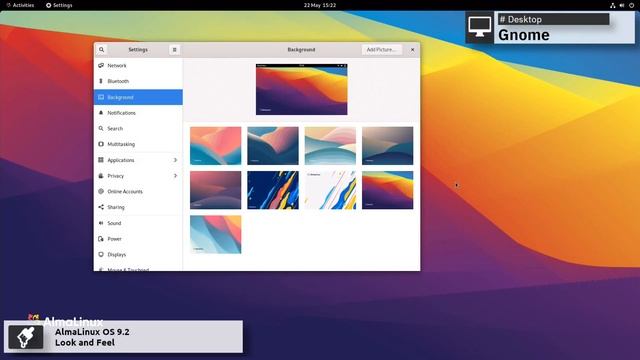Select the beige-to-navy gradient wallpaper
Screen dimensions: 640x360
tap(387, 146)
